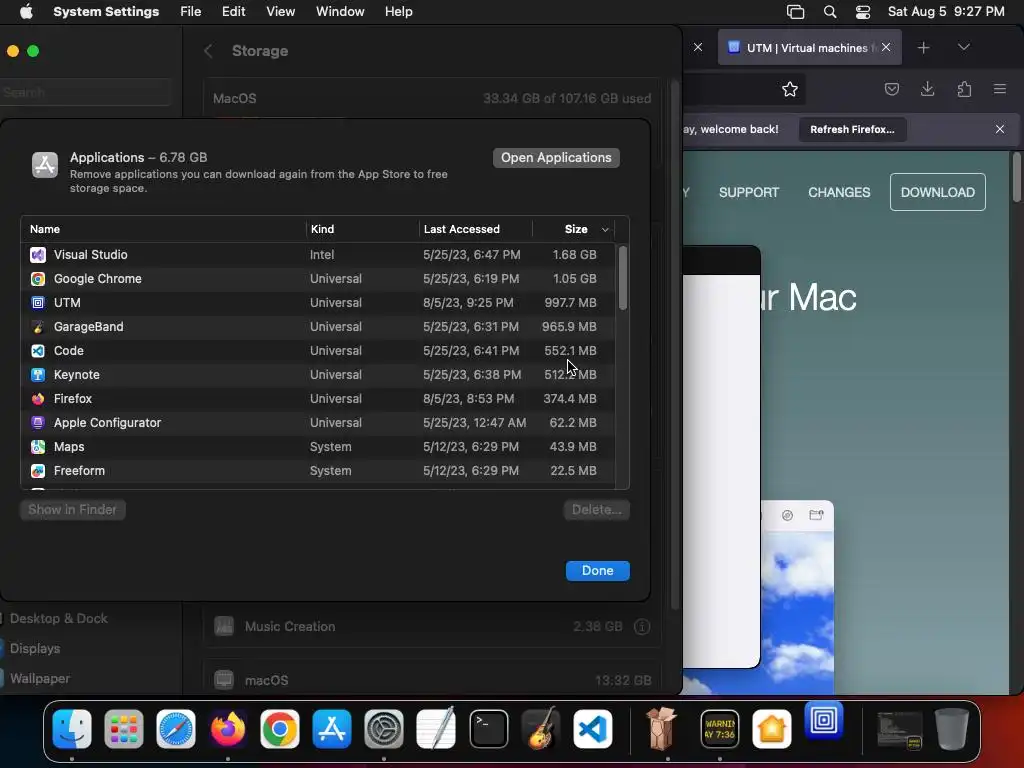The width and height of the screenshot is (1024, 768).
Task: Open Control Center in menu bar
Action: (863, 12)
